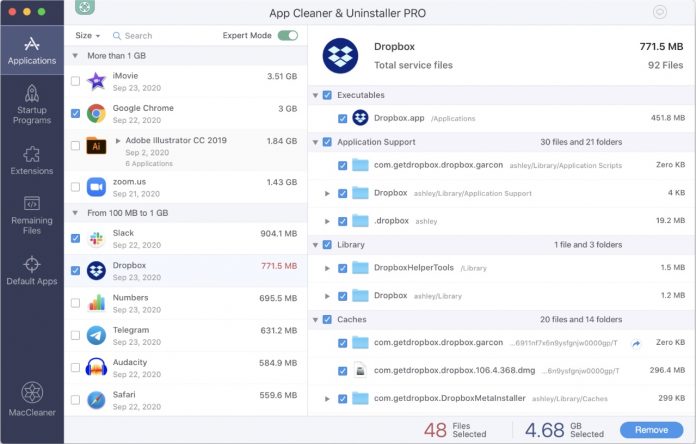The image size is (696, 444).
Task: Check the iMovie checkbox
Action: (x=75, y=81)
